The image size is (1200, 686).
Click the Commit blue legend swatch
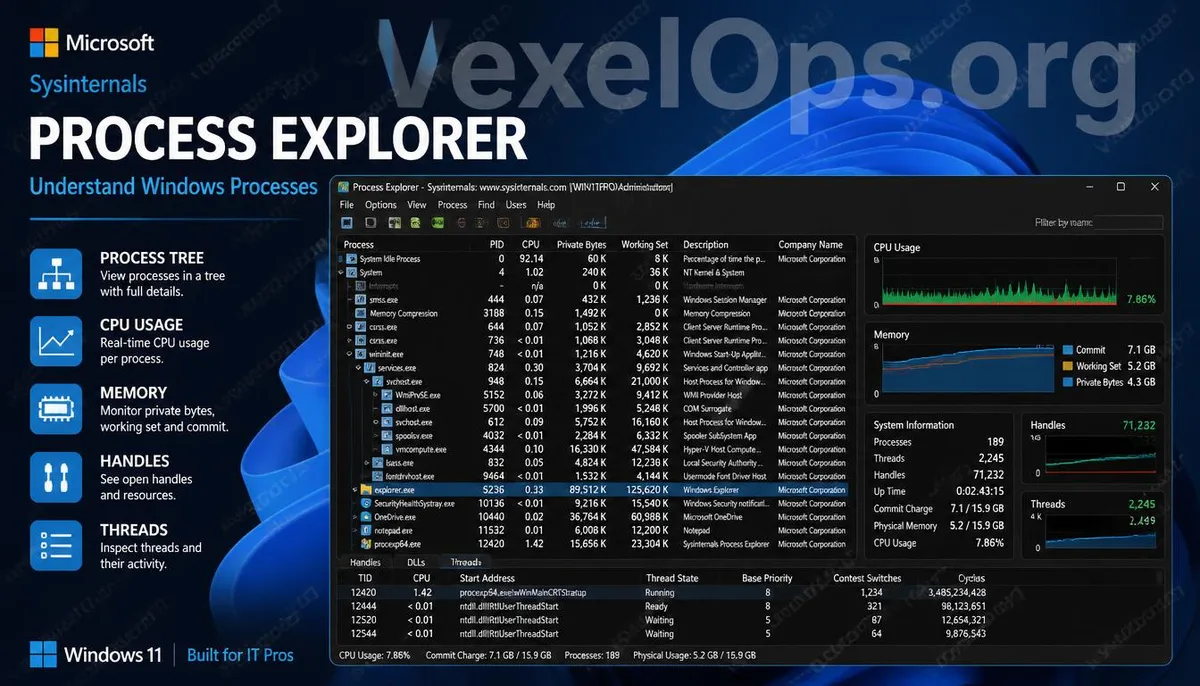click(1066, 350)
